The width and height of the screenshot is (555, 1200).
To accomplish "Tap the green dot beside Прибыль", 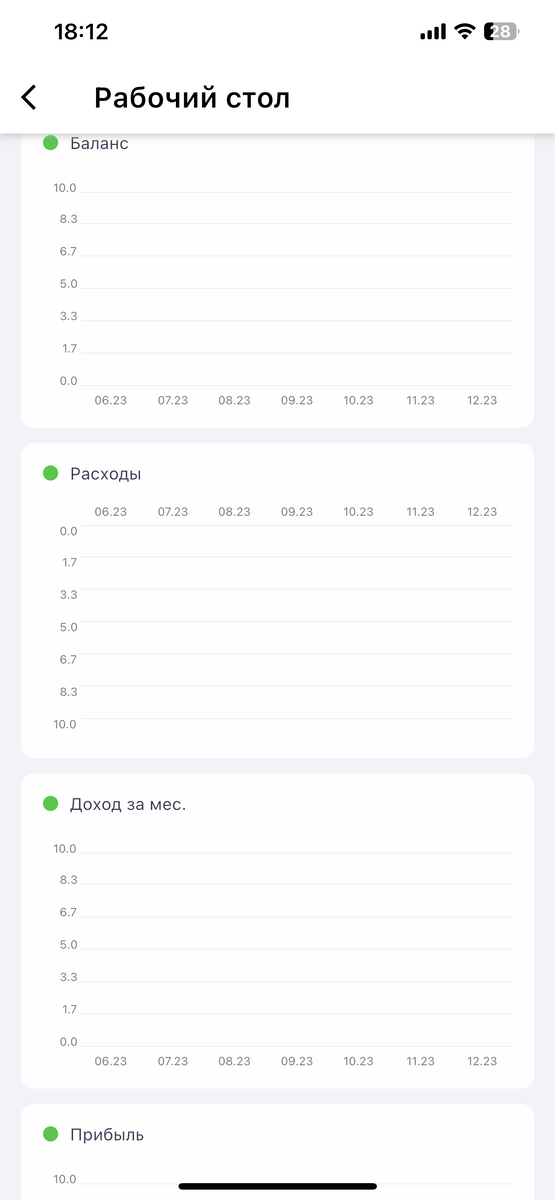I will pos(51,1134).
